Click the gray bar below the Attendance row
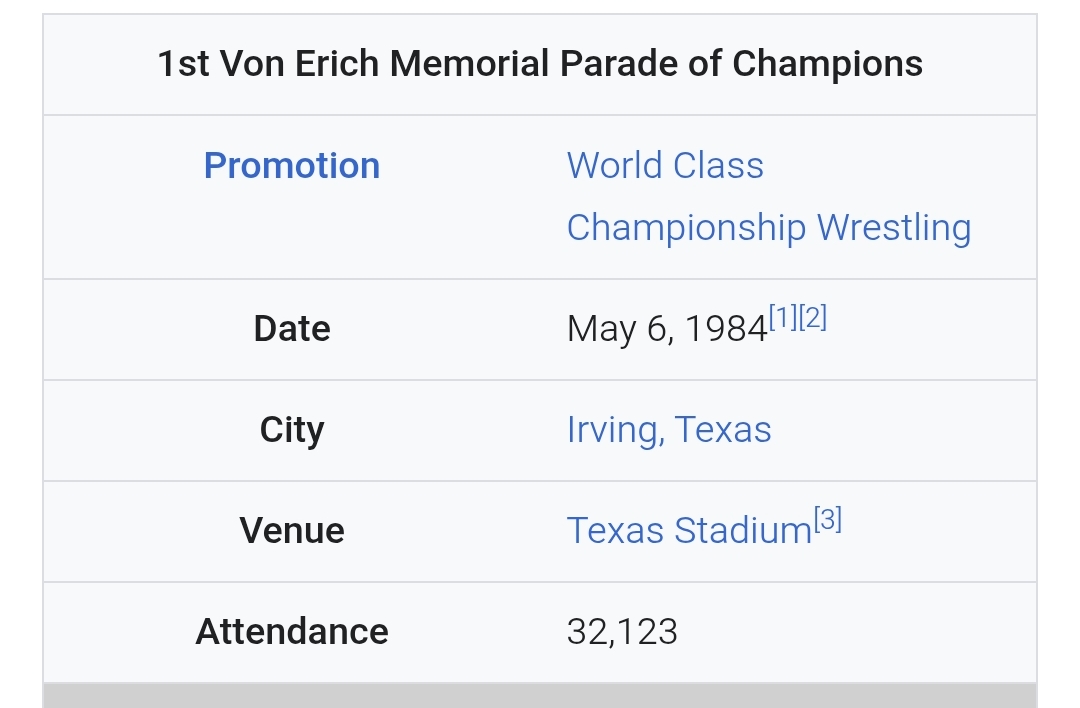The image size is (1080, 708). point(540,695)
